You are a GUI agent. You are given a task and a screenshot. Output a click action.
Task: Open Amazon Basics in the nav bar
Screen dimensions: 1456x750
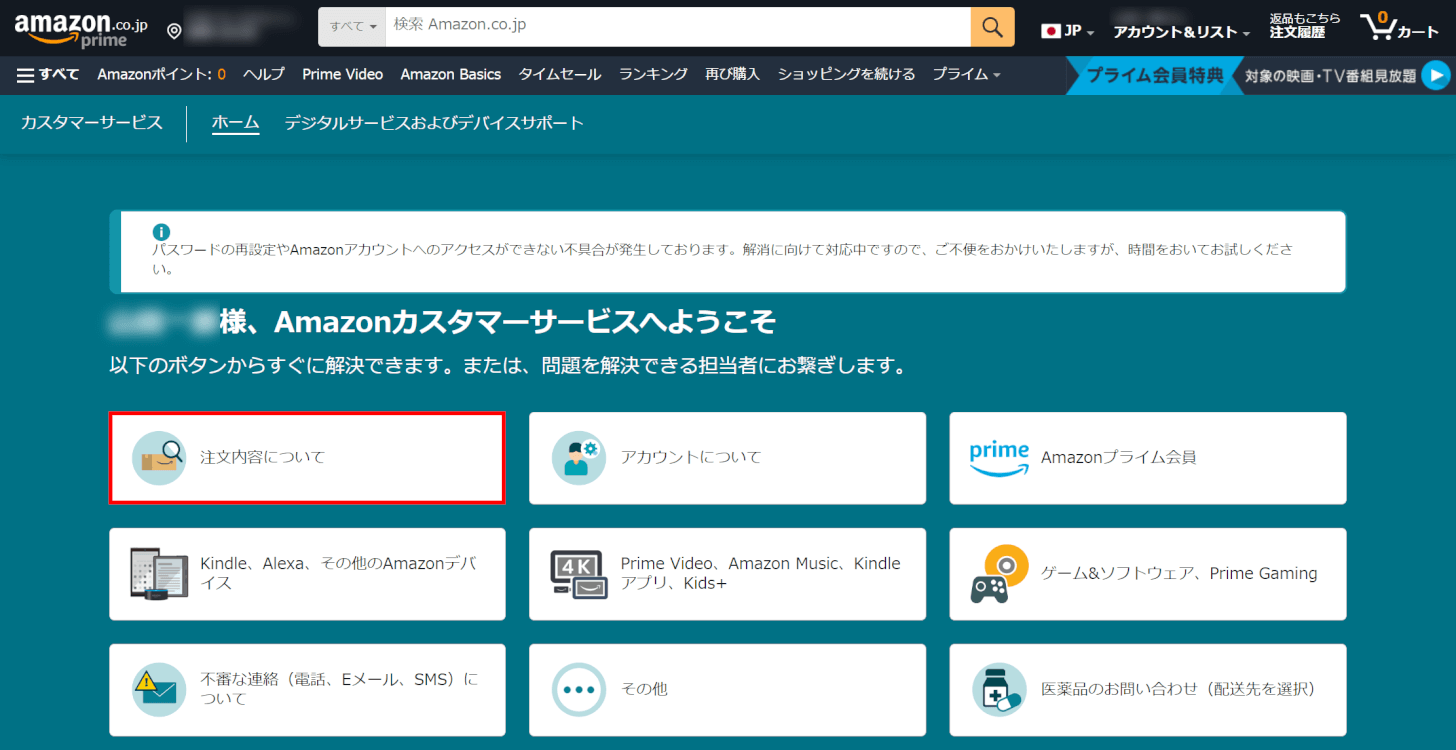[450, 74]
